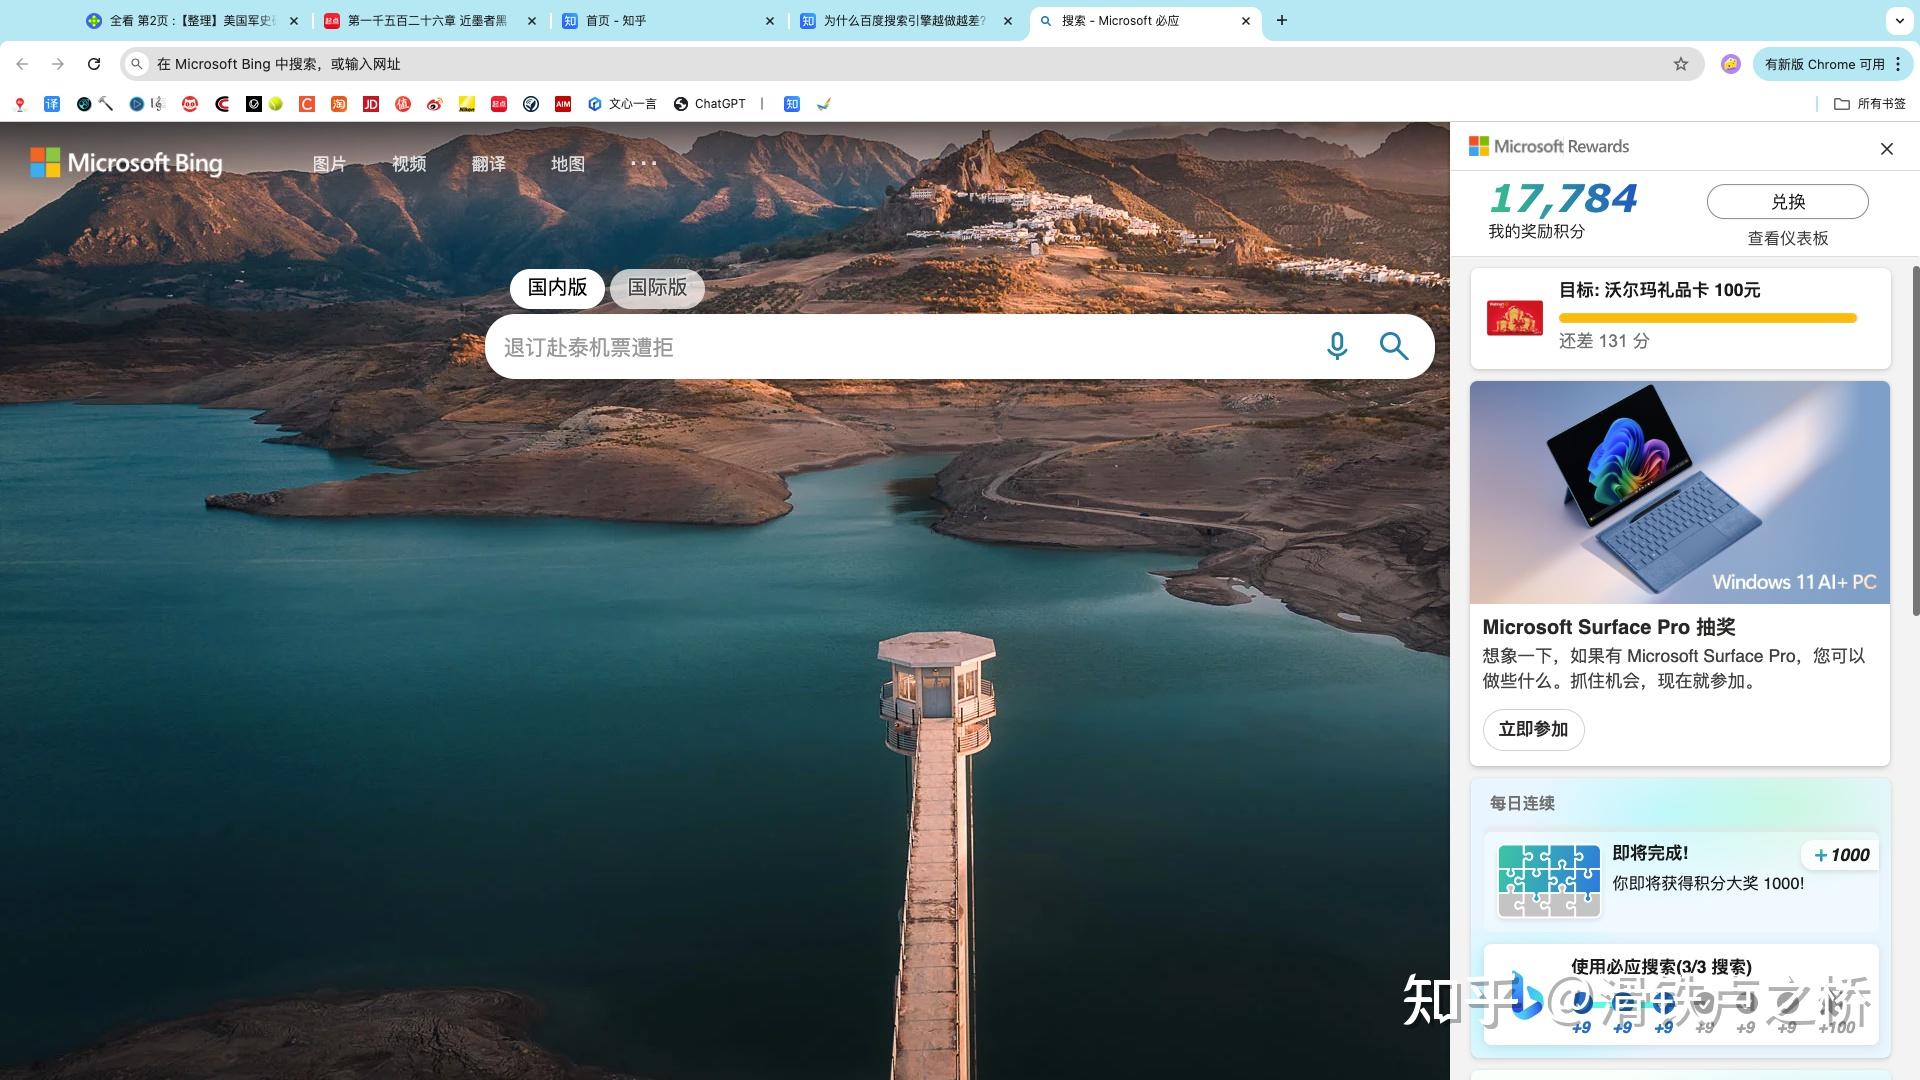1920x1080 pixels.
Task: Open the ChatGPT bookmark
Action: (x=710, y=104)
